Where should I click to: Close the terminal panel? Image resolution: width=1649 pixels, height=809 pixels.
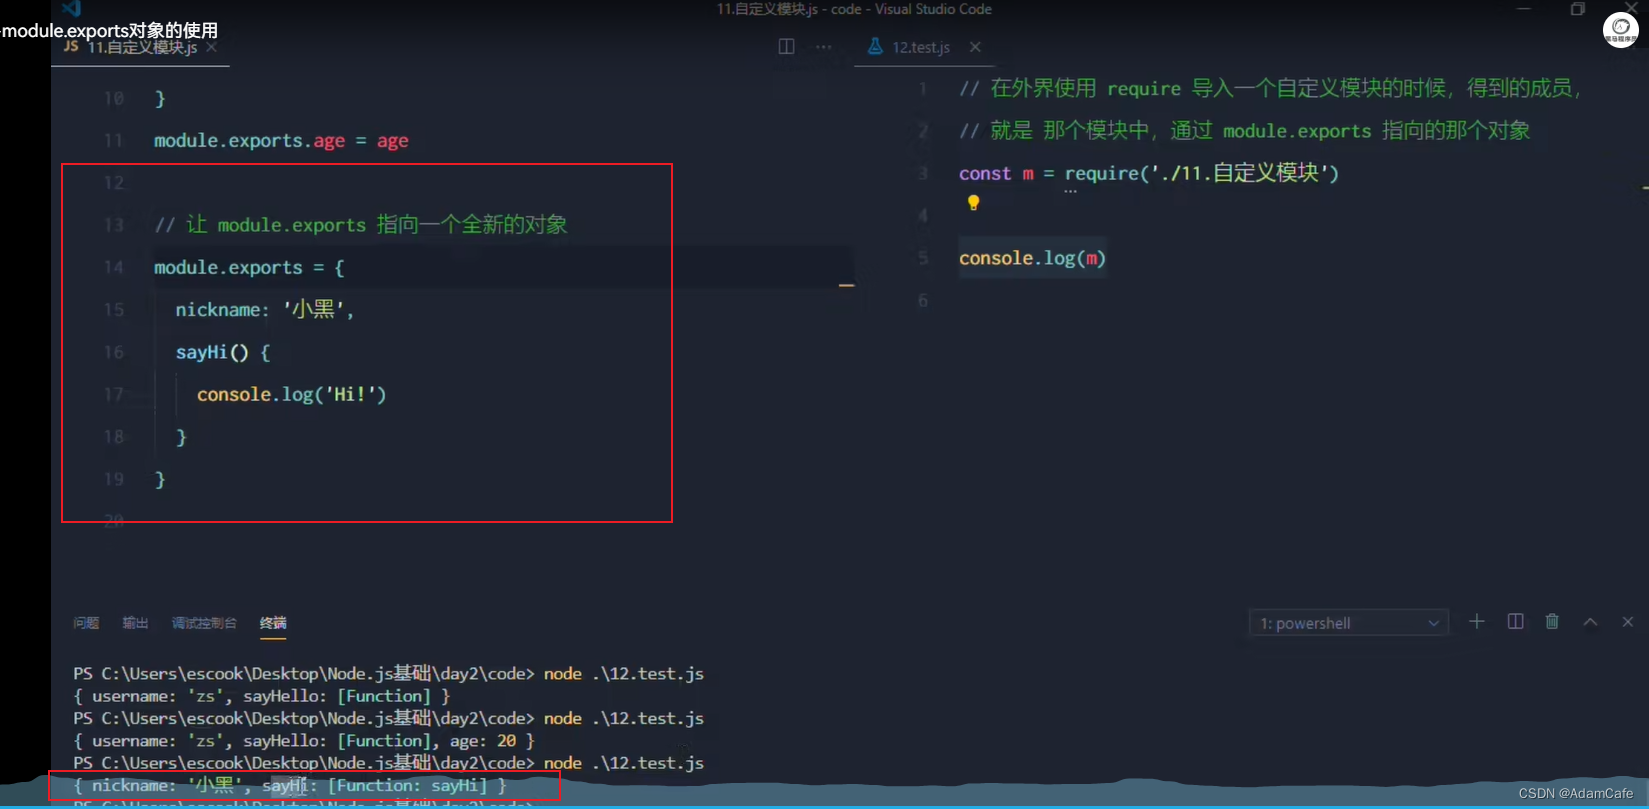click(1628, 622)
